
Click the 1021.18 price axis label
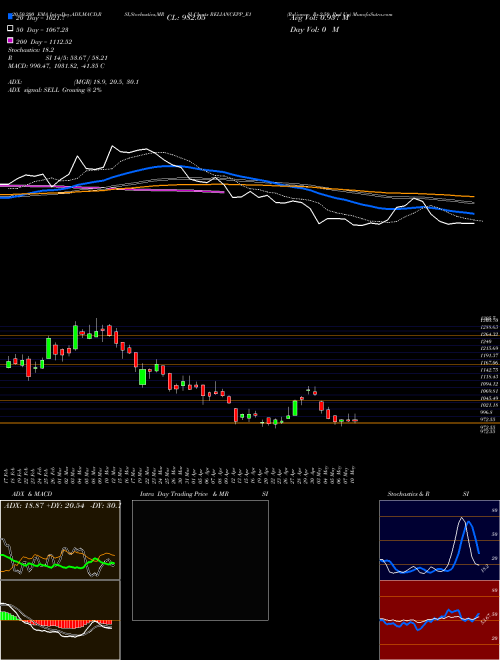tap(490, 405)
